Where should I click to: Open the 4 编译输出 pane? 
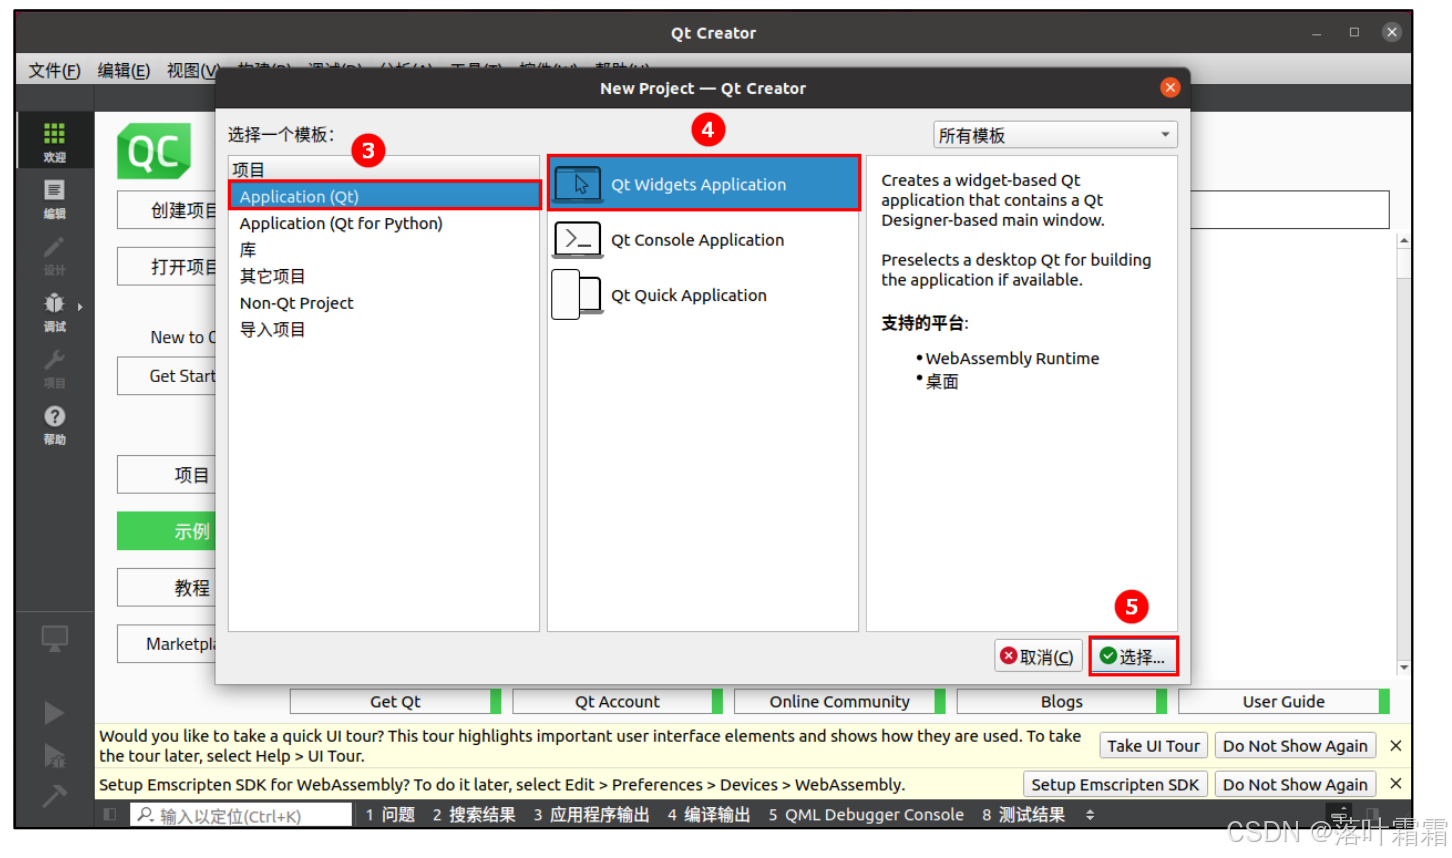click(709, 815)
